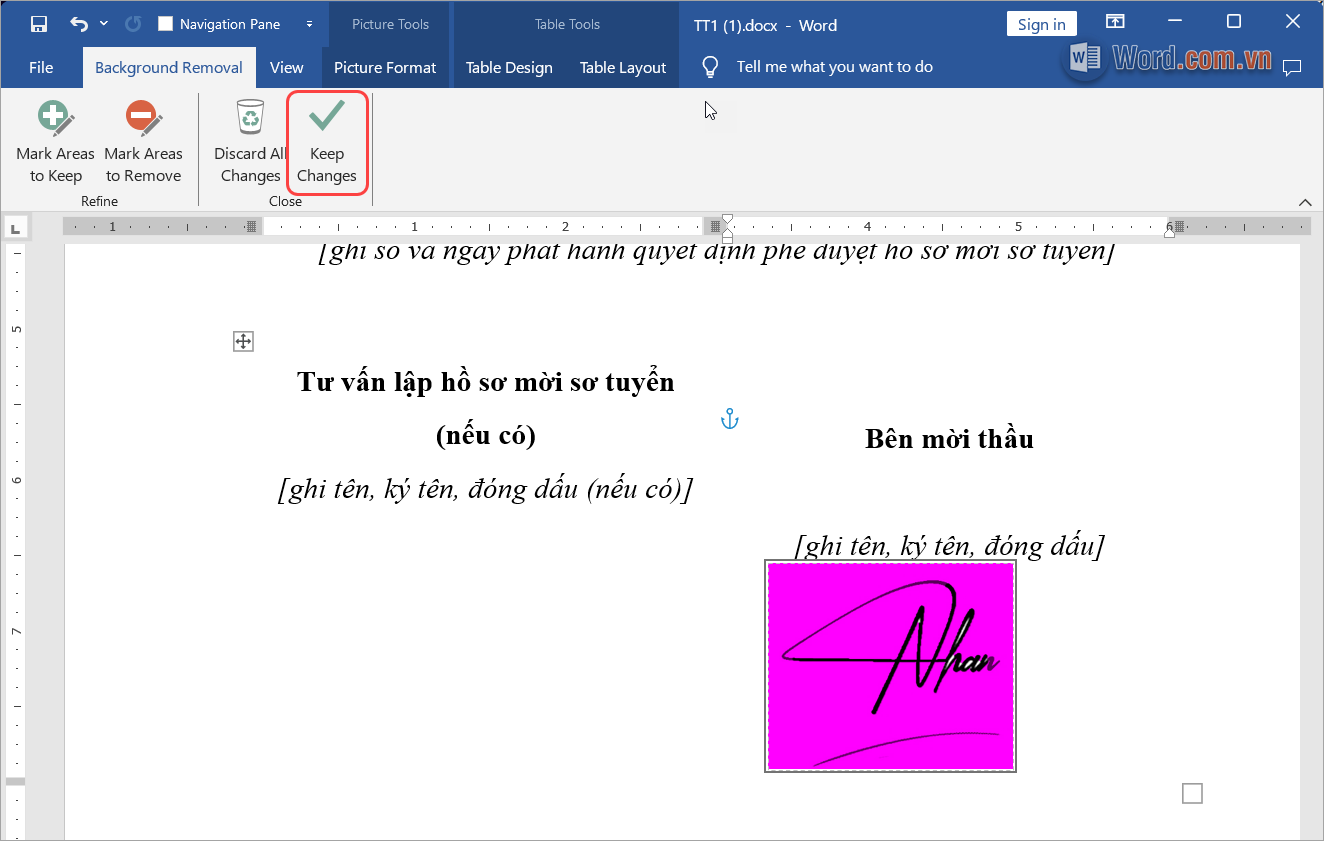The width and height of the screenshot is (1324, 841).
Task: Collapse the ribbon with the chevron
Action: 1305,201
